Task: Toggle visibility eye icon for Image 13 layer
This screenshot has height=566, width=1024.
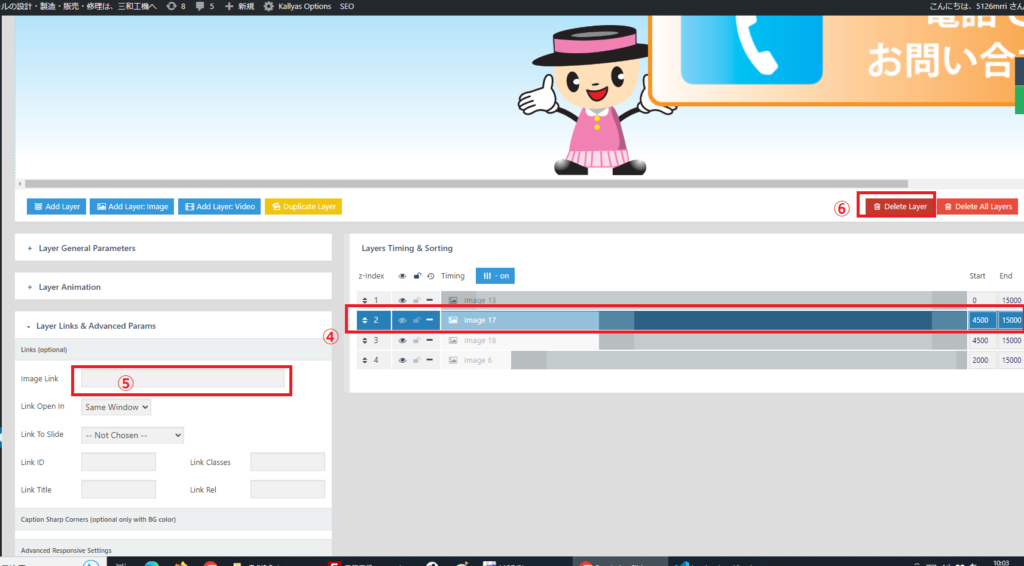Action: point(402,300)
